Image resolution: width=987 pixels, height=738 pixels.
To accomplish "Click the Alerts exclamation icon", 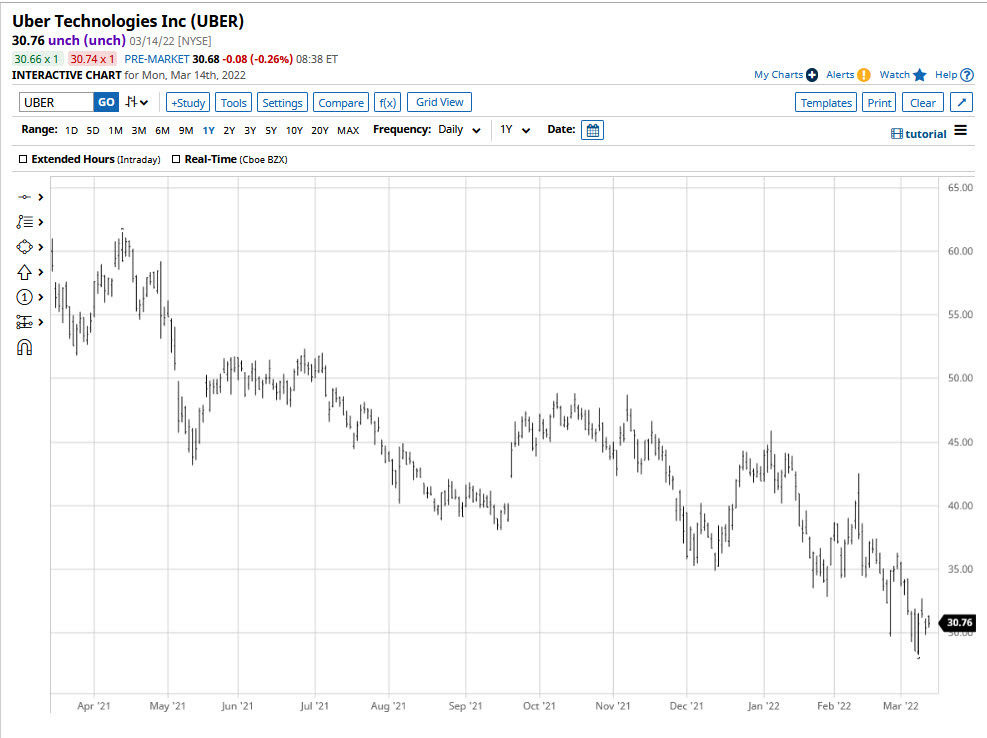I will [x=863, y=75].
